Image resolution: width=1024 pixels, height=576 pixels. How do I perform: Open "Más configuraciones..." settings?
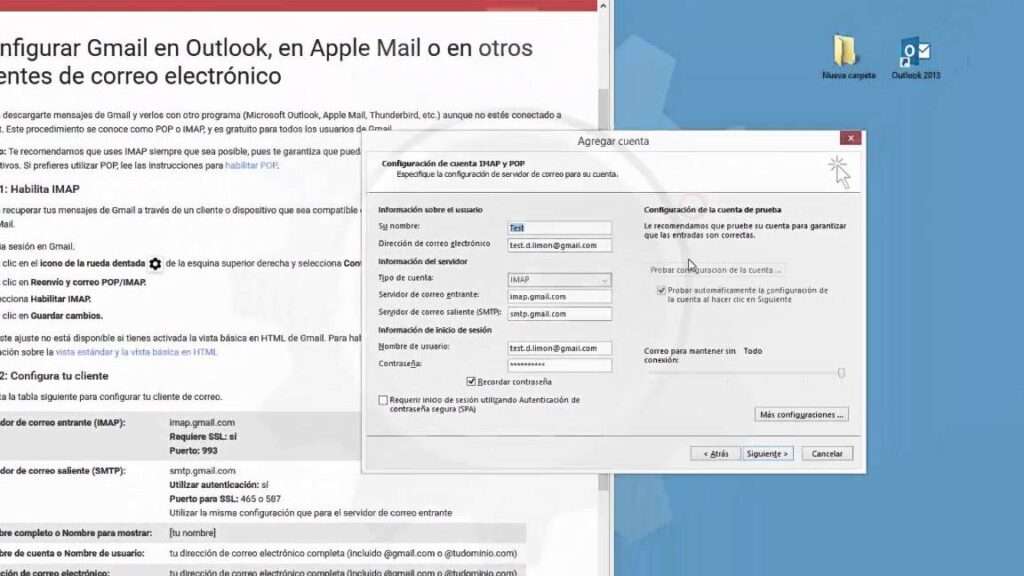800,414
